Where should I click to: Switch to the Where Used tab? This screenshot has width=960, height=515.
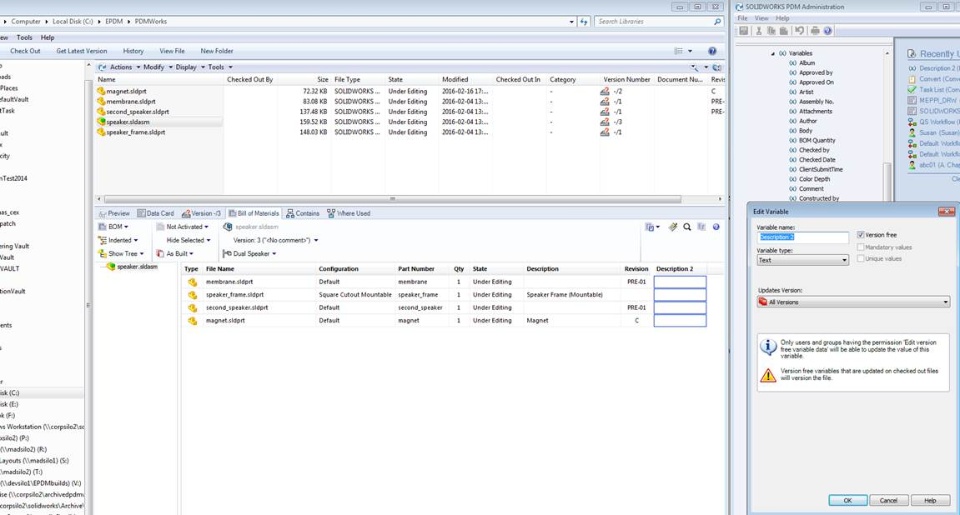point(349,214)
